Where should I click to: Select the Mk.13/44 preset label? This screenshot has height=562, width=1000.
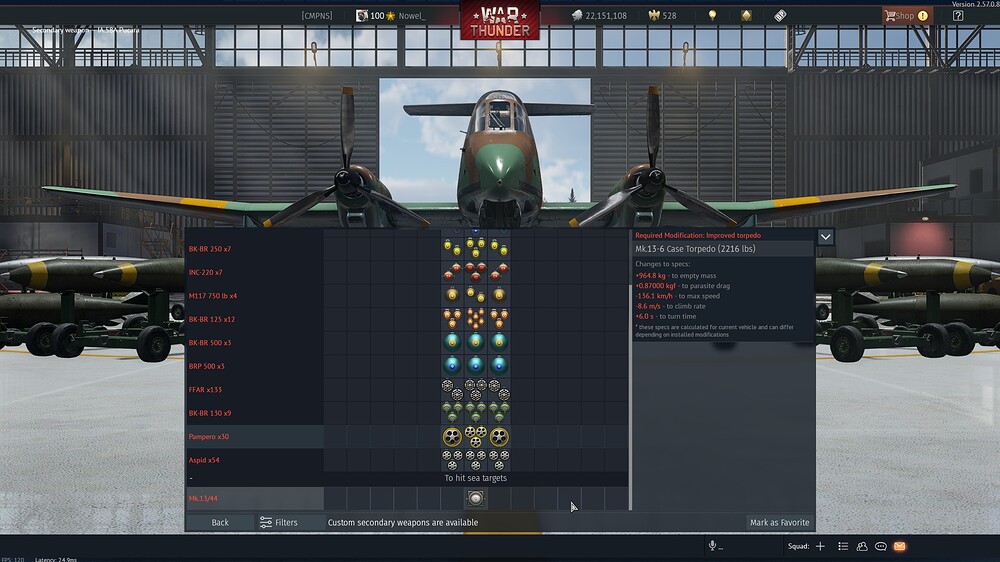pyautogui.click(x=203, y=499)
